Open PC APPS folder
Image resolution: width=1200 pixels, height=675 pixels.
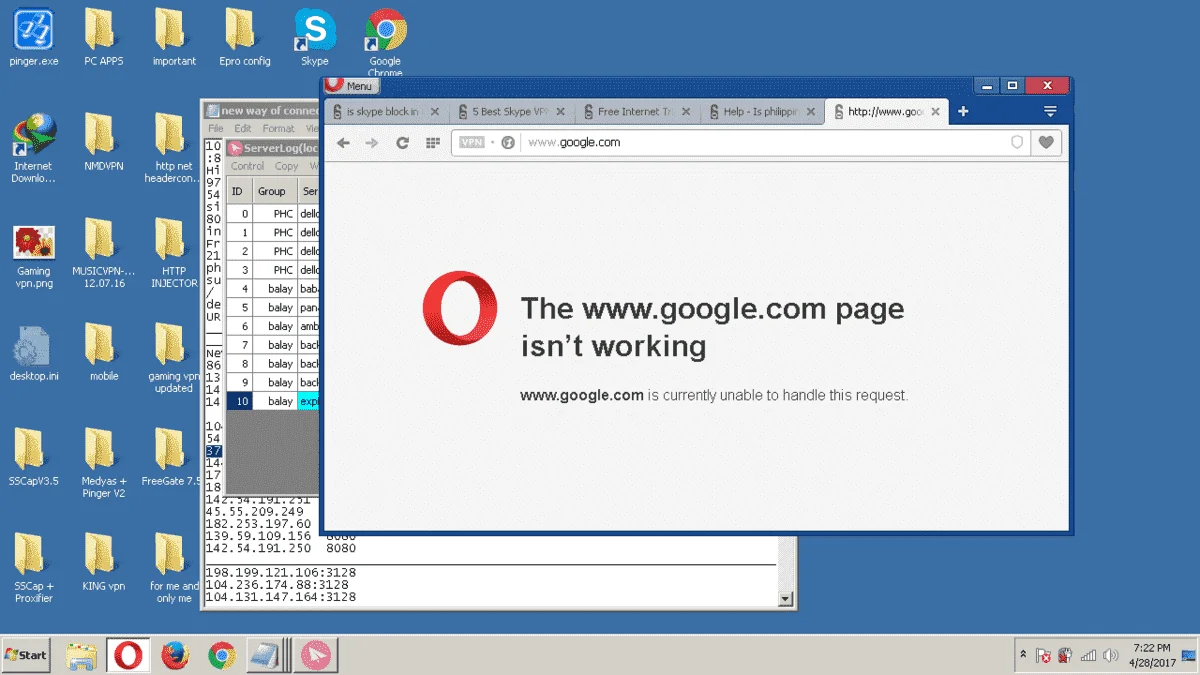point(103,38)
